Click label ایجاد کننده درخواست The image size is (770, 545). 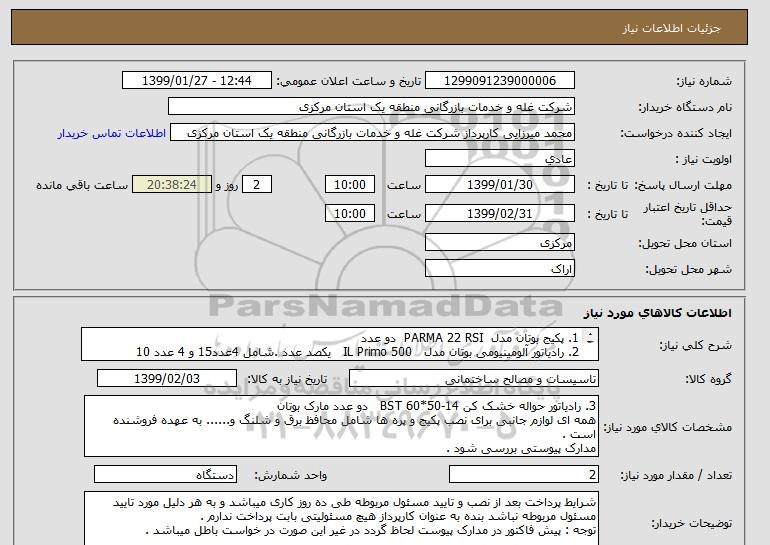click(676, 134)
